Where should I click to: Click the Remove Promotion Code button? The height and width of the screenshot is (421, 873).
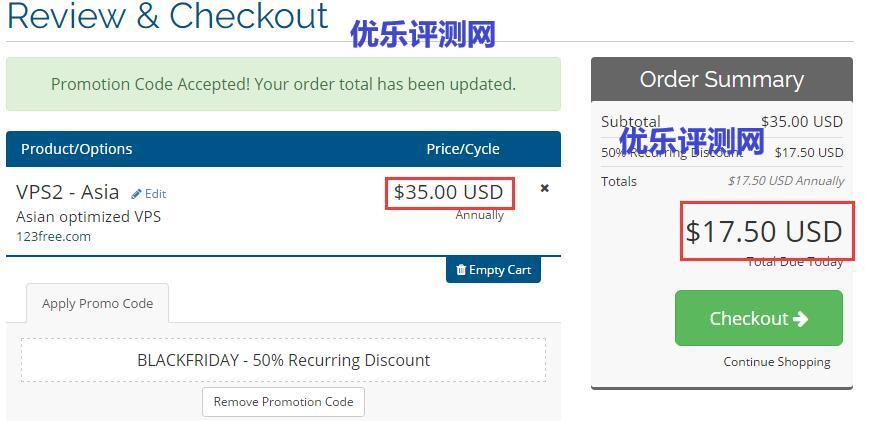tap(283, 402)
